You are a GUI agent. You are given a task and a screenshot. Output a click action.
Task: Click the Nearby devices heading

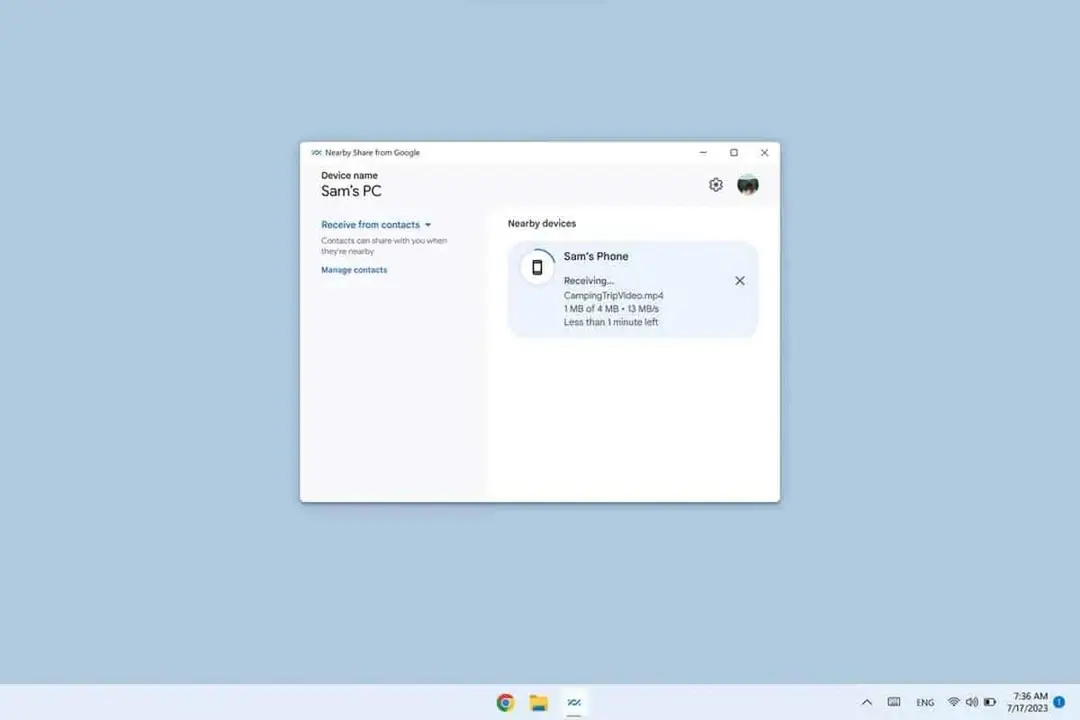(x=542, y=223)
